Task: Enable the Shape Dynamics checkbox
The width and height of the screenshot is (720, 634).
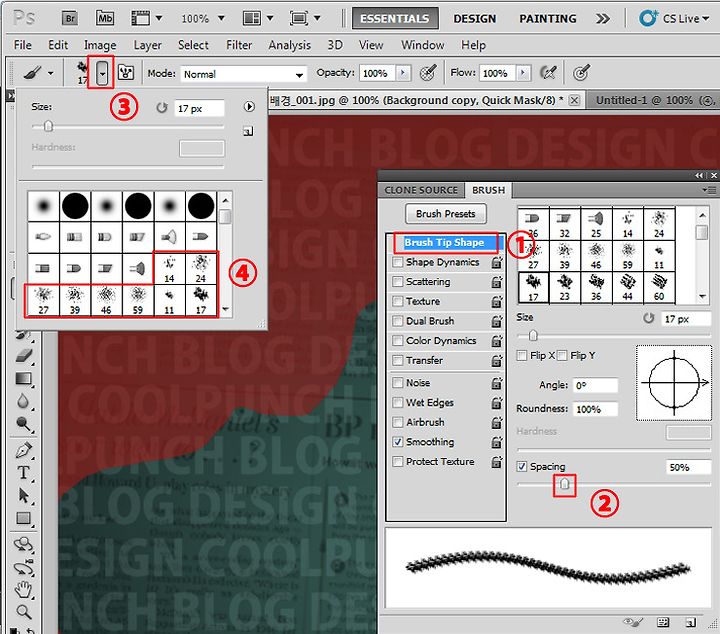Action: pyautogui.click(x=398, y=262)
